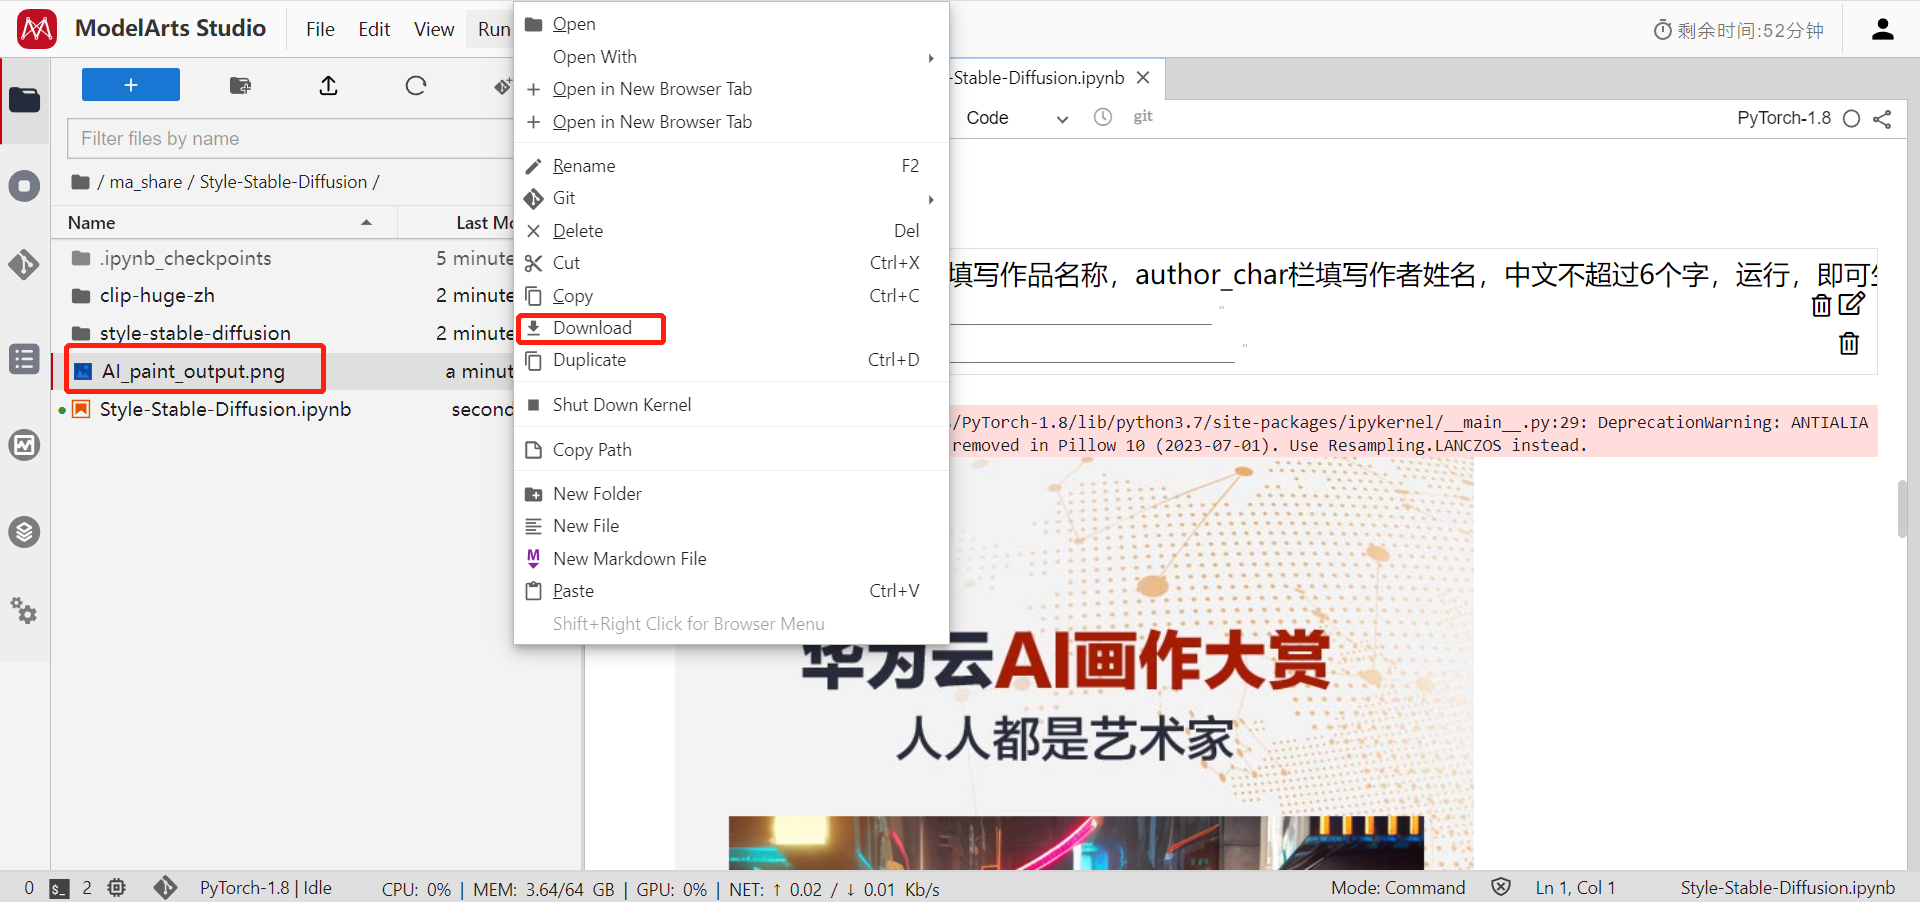Image resolution: width=1920 pixels, height=902 pixels.
Task: Sort files by the Name column
Action: 225,222
